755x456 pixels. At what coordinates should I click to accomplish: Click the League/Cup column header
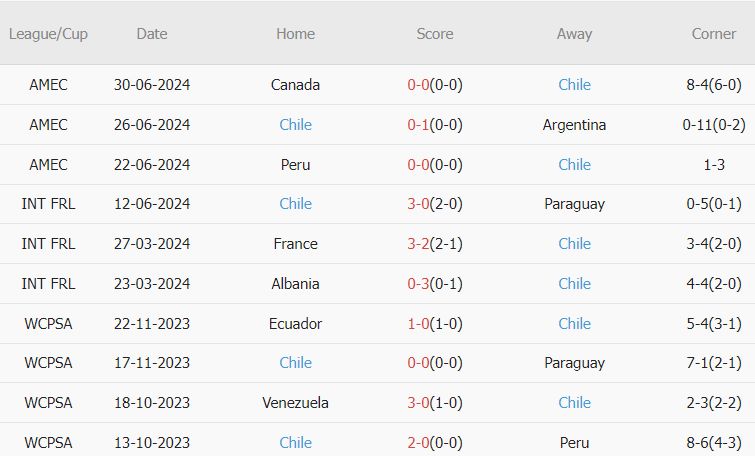(x=48, y=34)
